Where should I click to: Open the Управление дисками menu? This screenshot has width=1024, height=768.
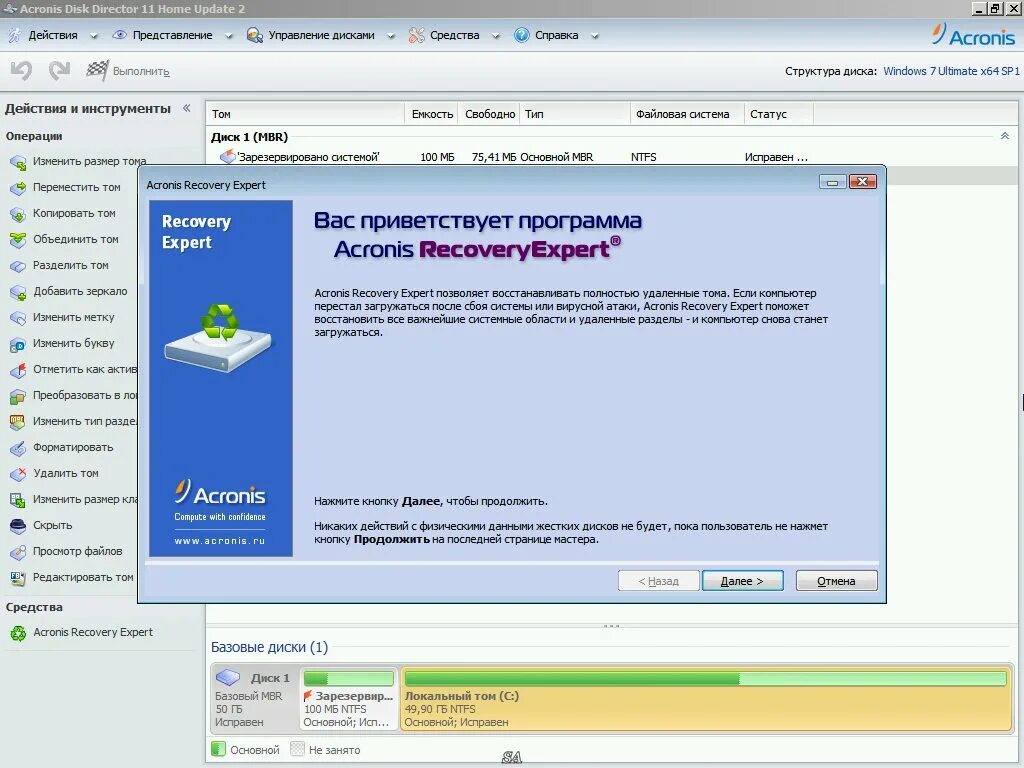(x=321, y=35)
